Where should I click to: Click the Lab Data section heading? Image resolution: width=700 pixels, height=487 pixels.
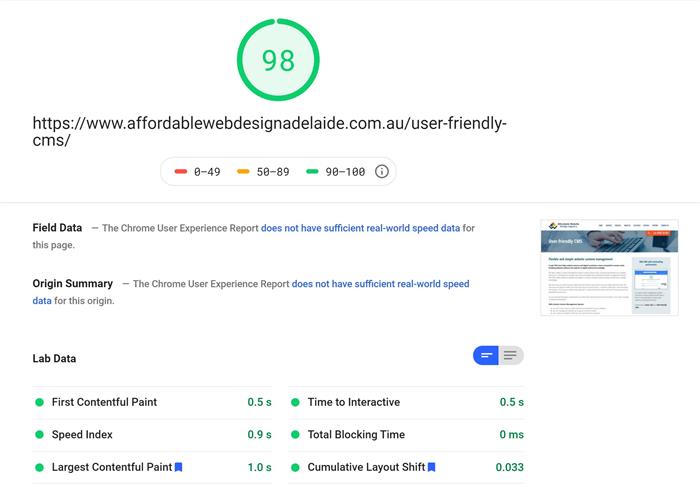coord(54,358)
